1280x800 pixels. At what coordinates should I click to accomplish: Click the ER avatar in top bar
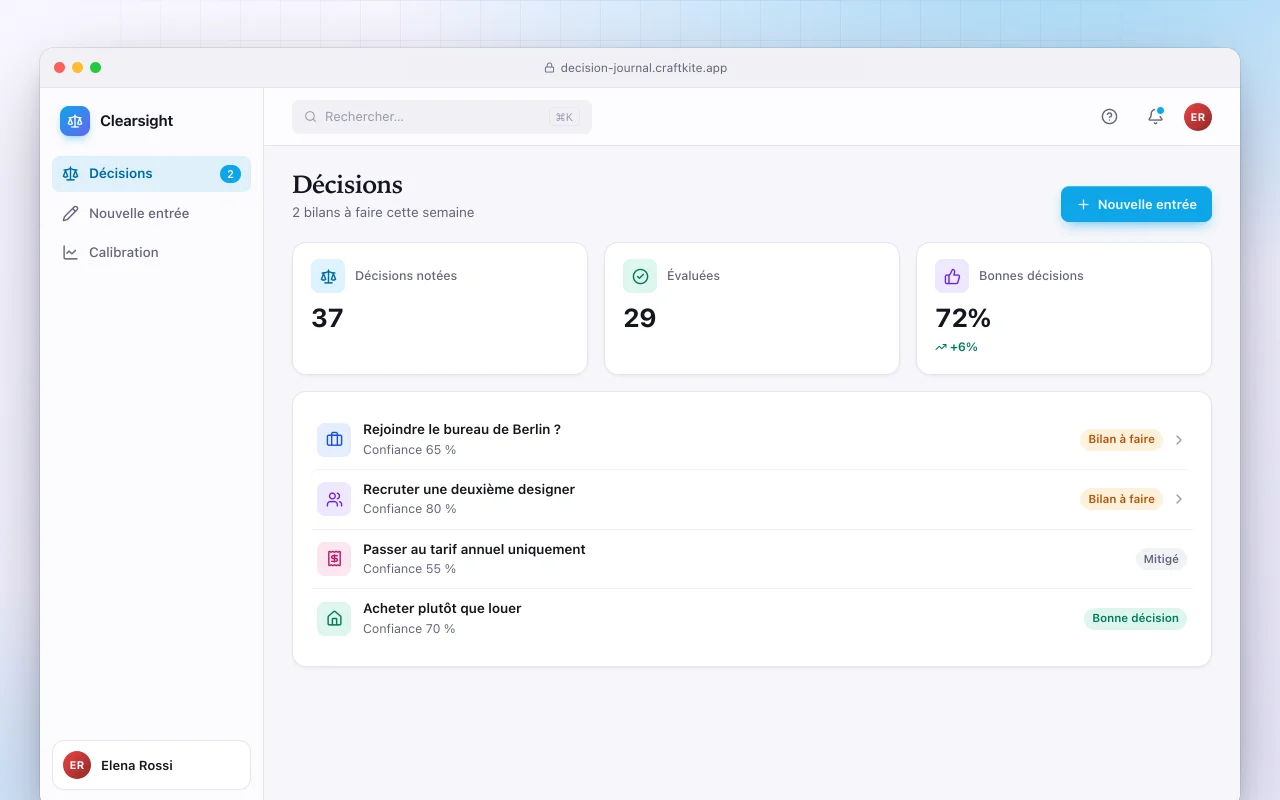pos(1198,117)
